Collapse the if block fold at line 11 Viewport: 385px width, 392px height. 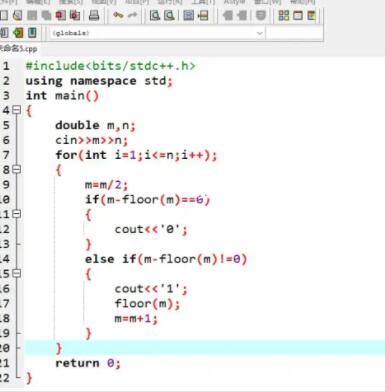click(16, 214)
